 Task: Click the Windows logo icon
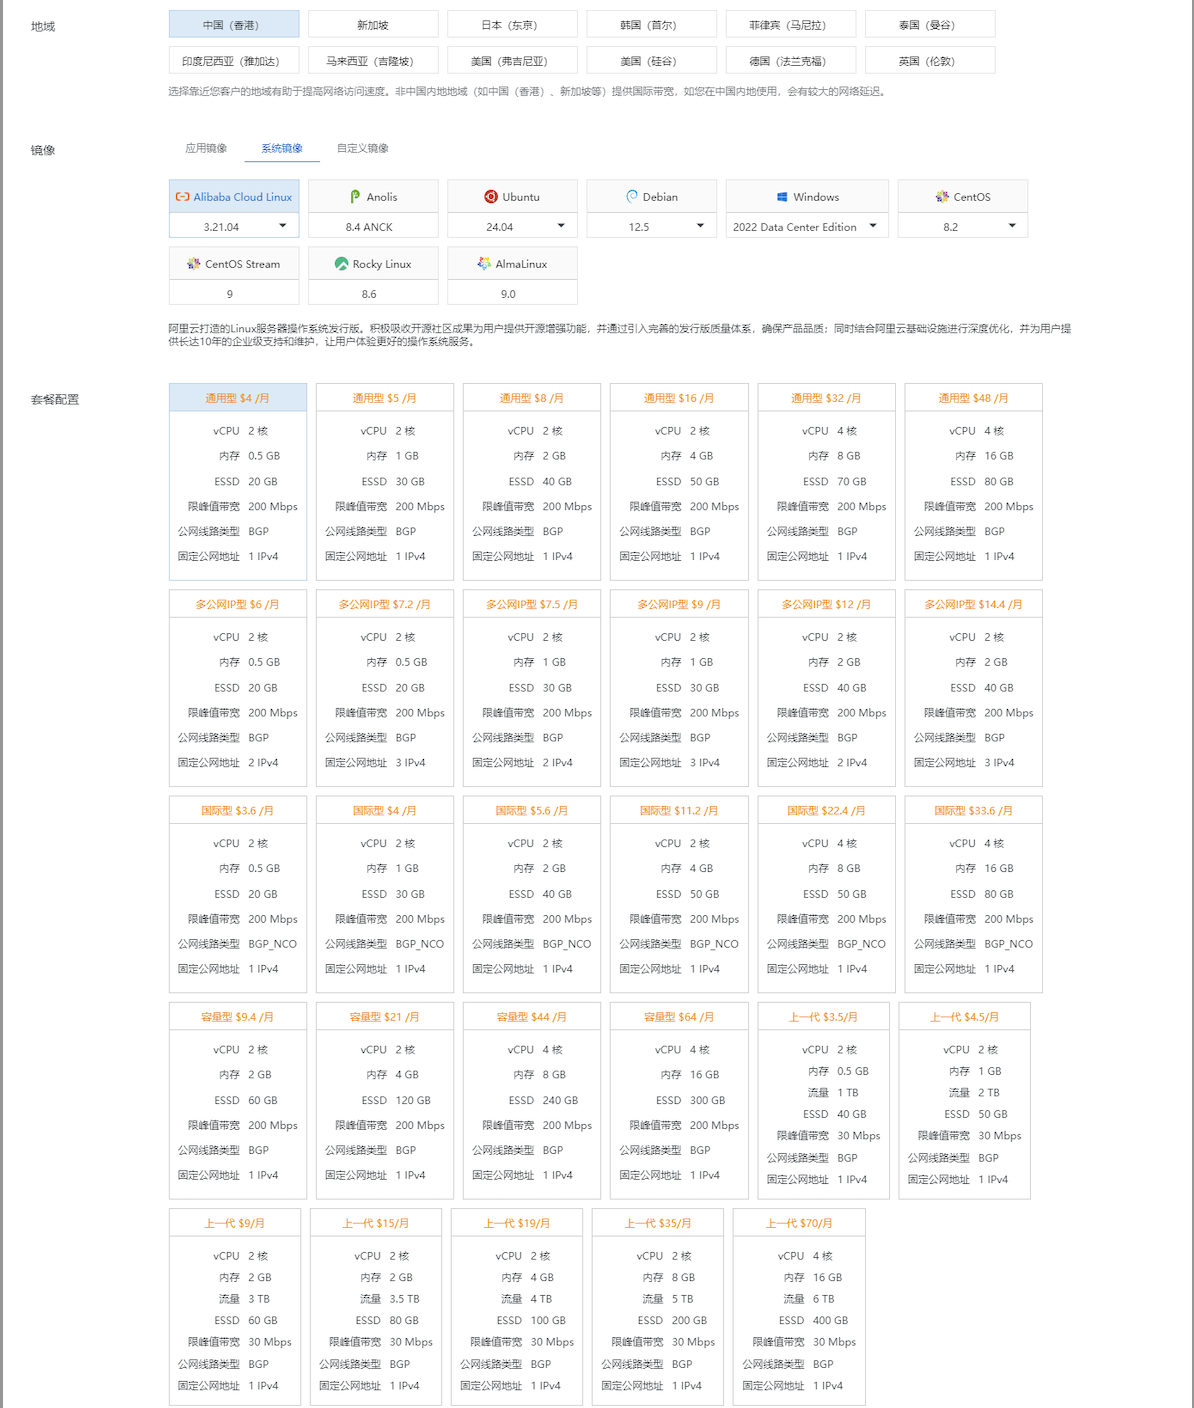[x=783, y=197]
